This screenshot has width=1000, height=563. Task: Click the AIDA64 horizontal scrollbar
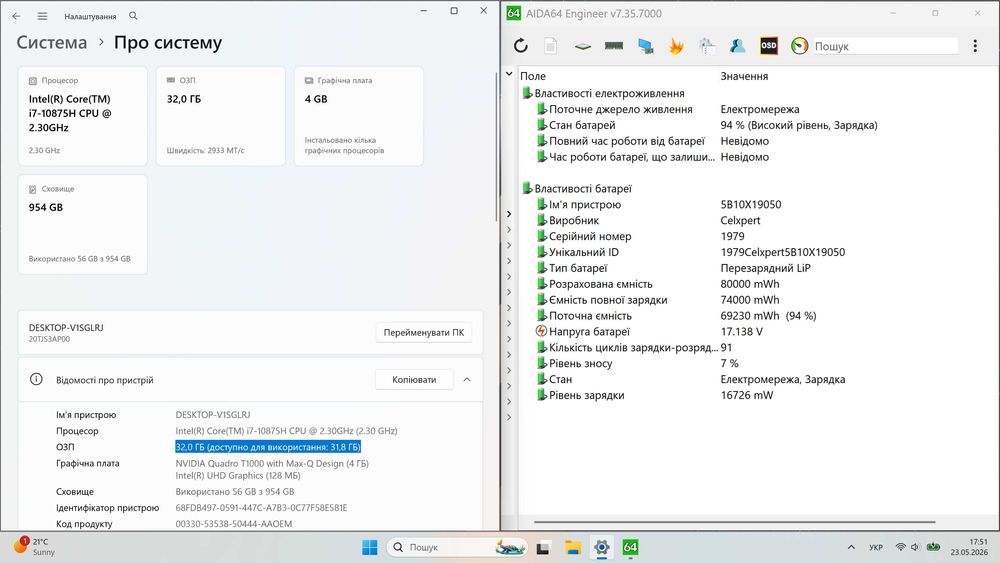click(x=734, y=522)
